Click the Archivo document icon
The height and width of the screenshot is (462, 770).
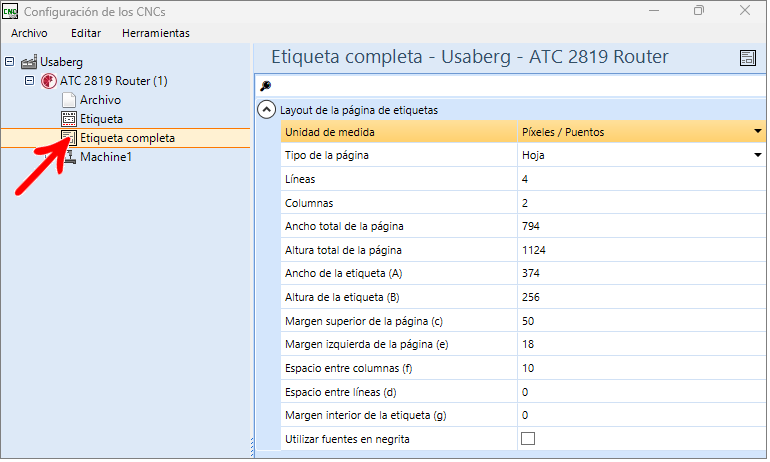pos(69,100)
